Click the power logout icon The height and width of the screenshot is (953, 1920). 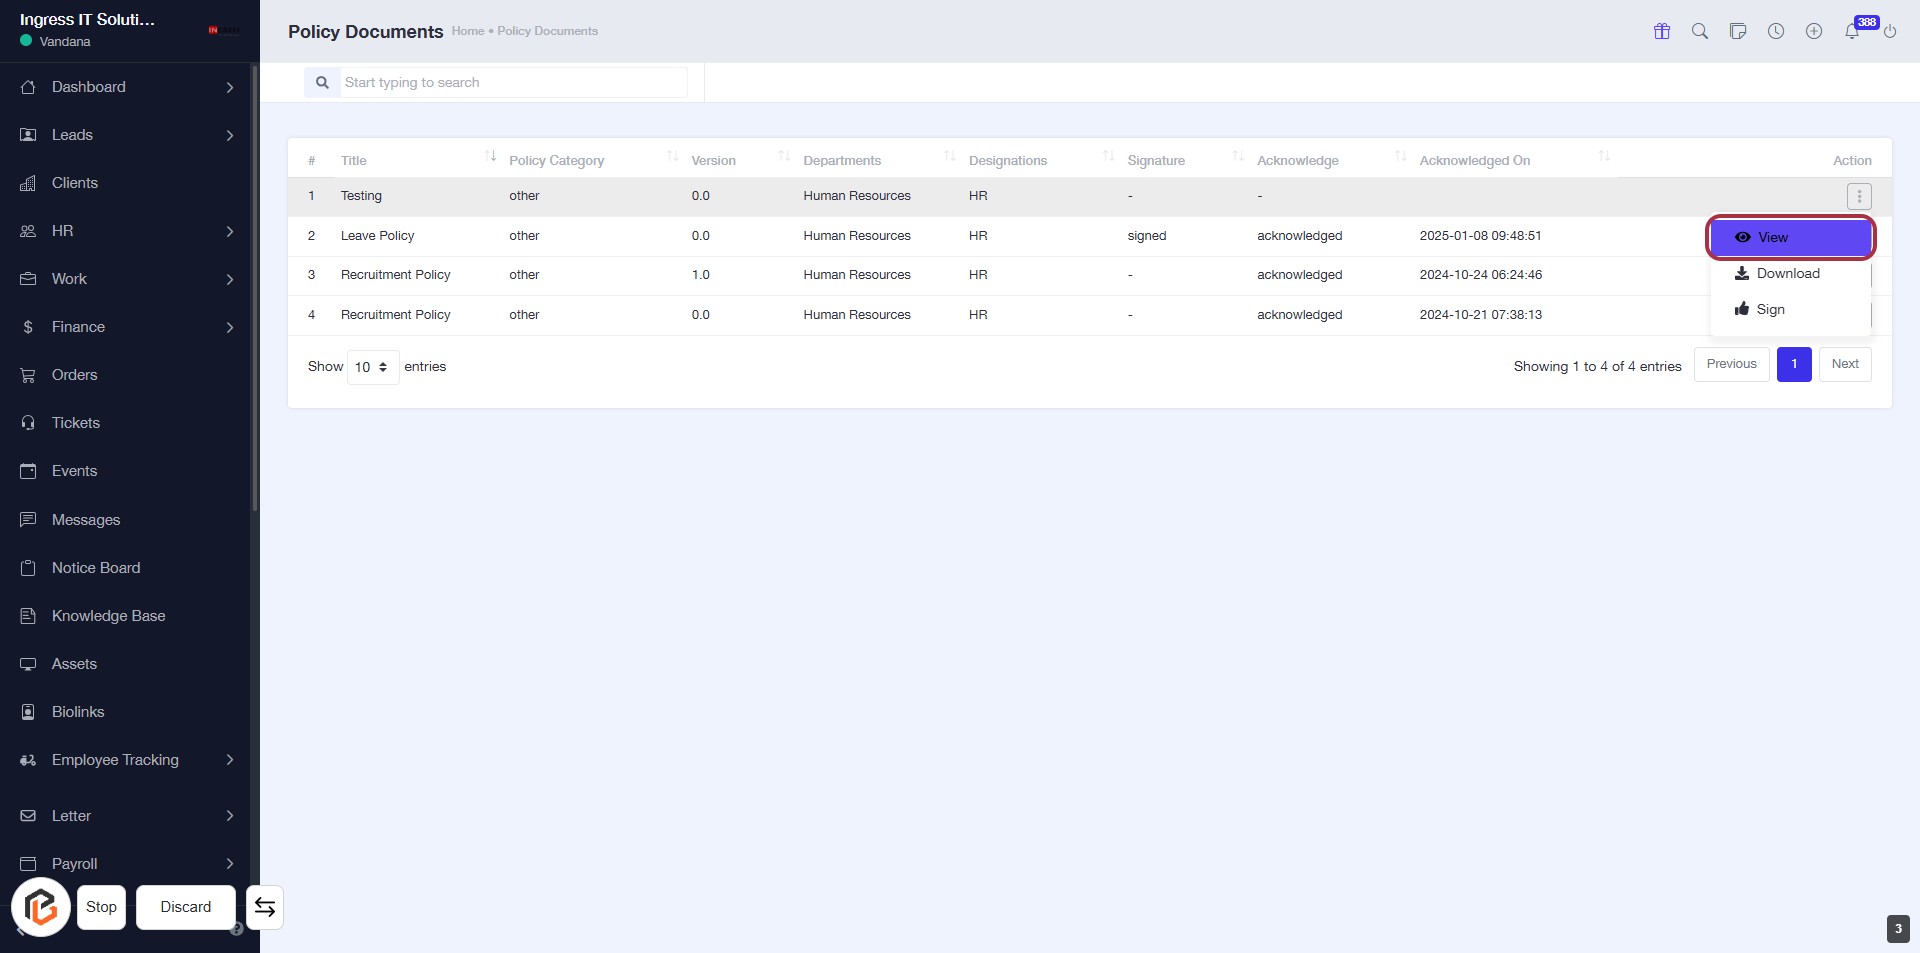1890,31
